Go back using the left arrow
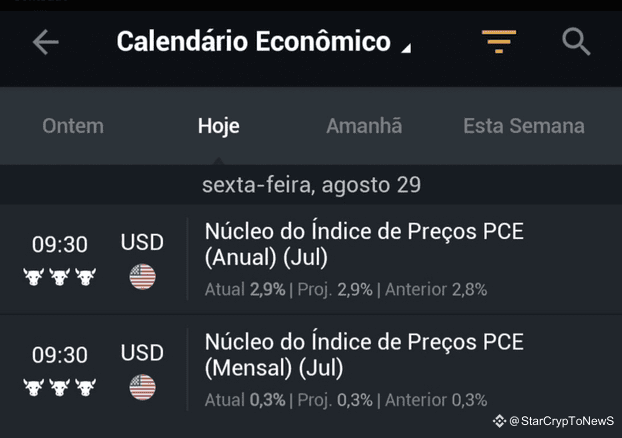The width and height of the screenshot is (622, 438). point(46,42)
